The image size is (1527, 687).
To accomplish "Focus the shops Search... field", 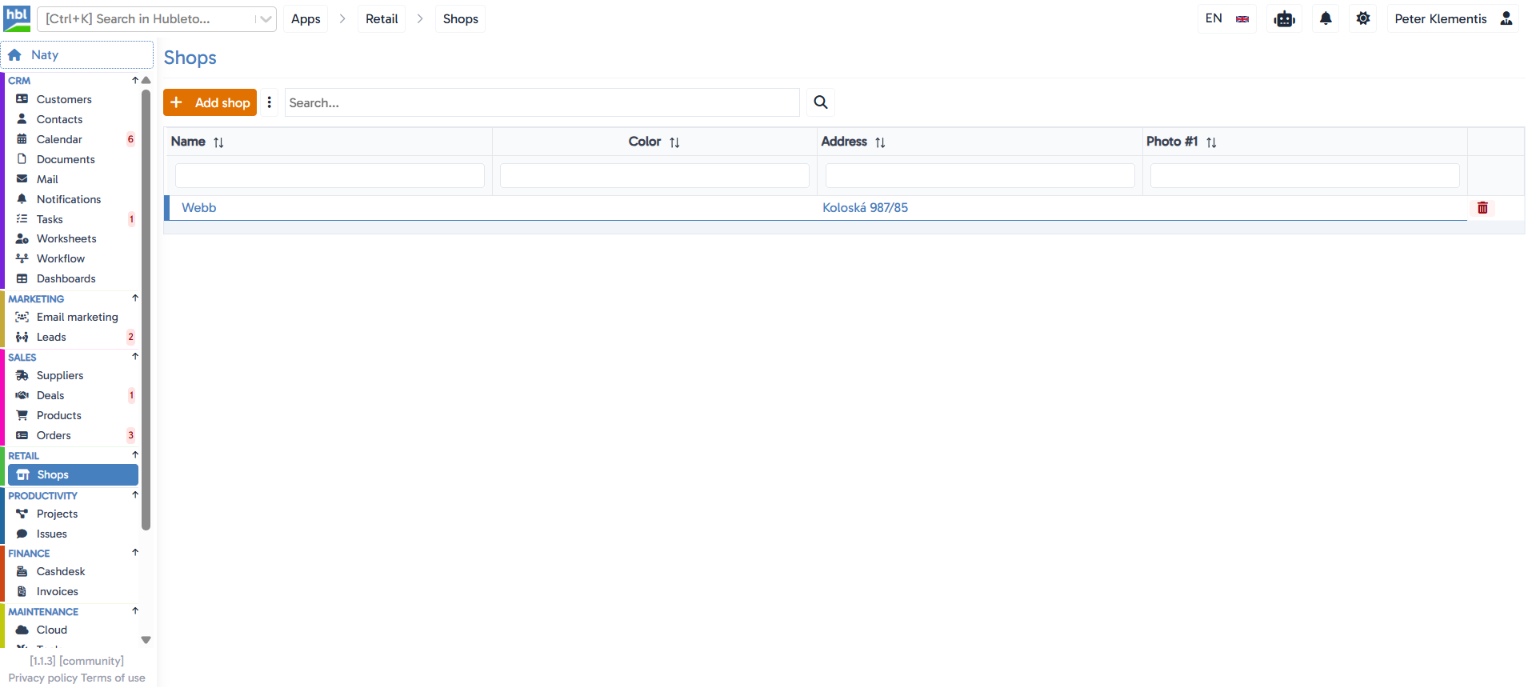I will [542, 102].
